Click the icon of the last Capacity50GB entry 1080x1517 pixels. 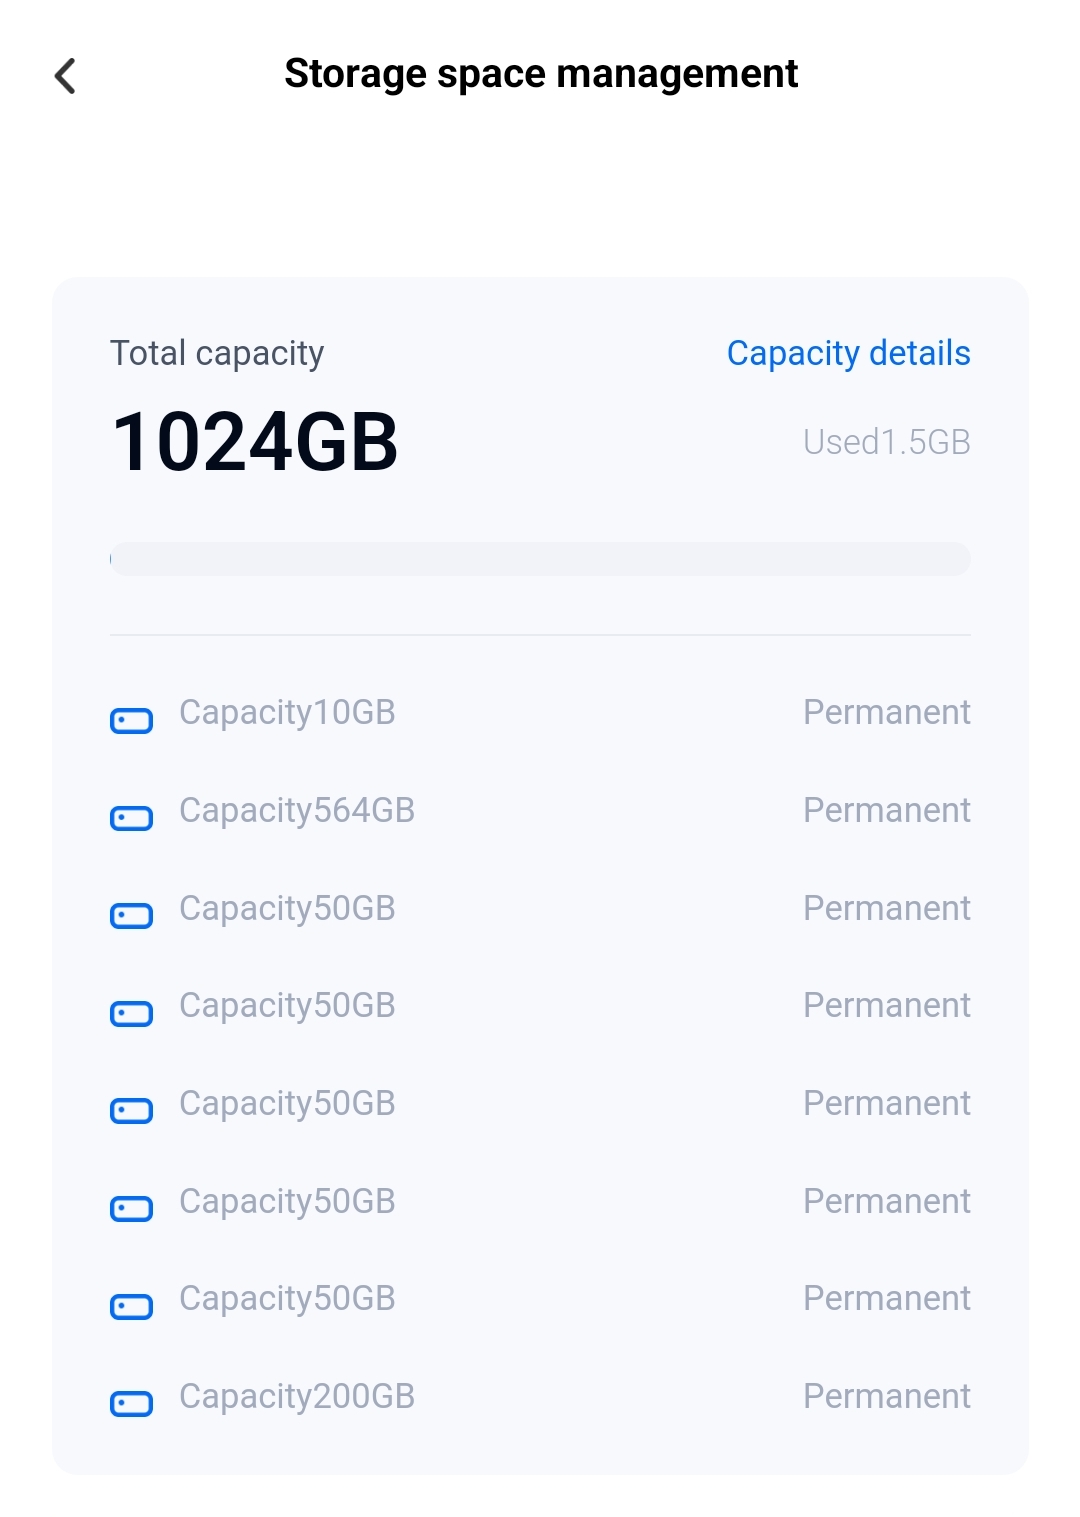point(131,1306)
